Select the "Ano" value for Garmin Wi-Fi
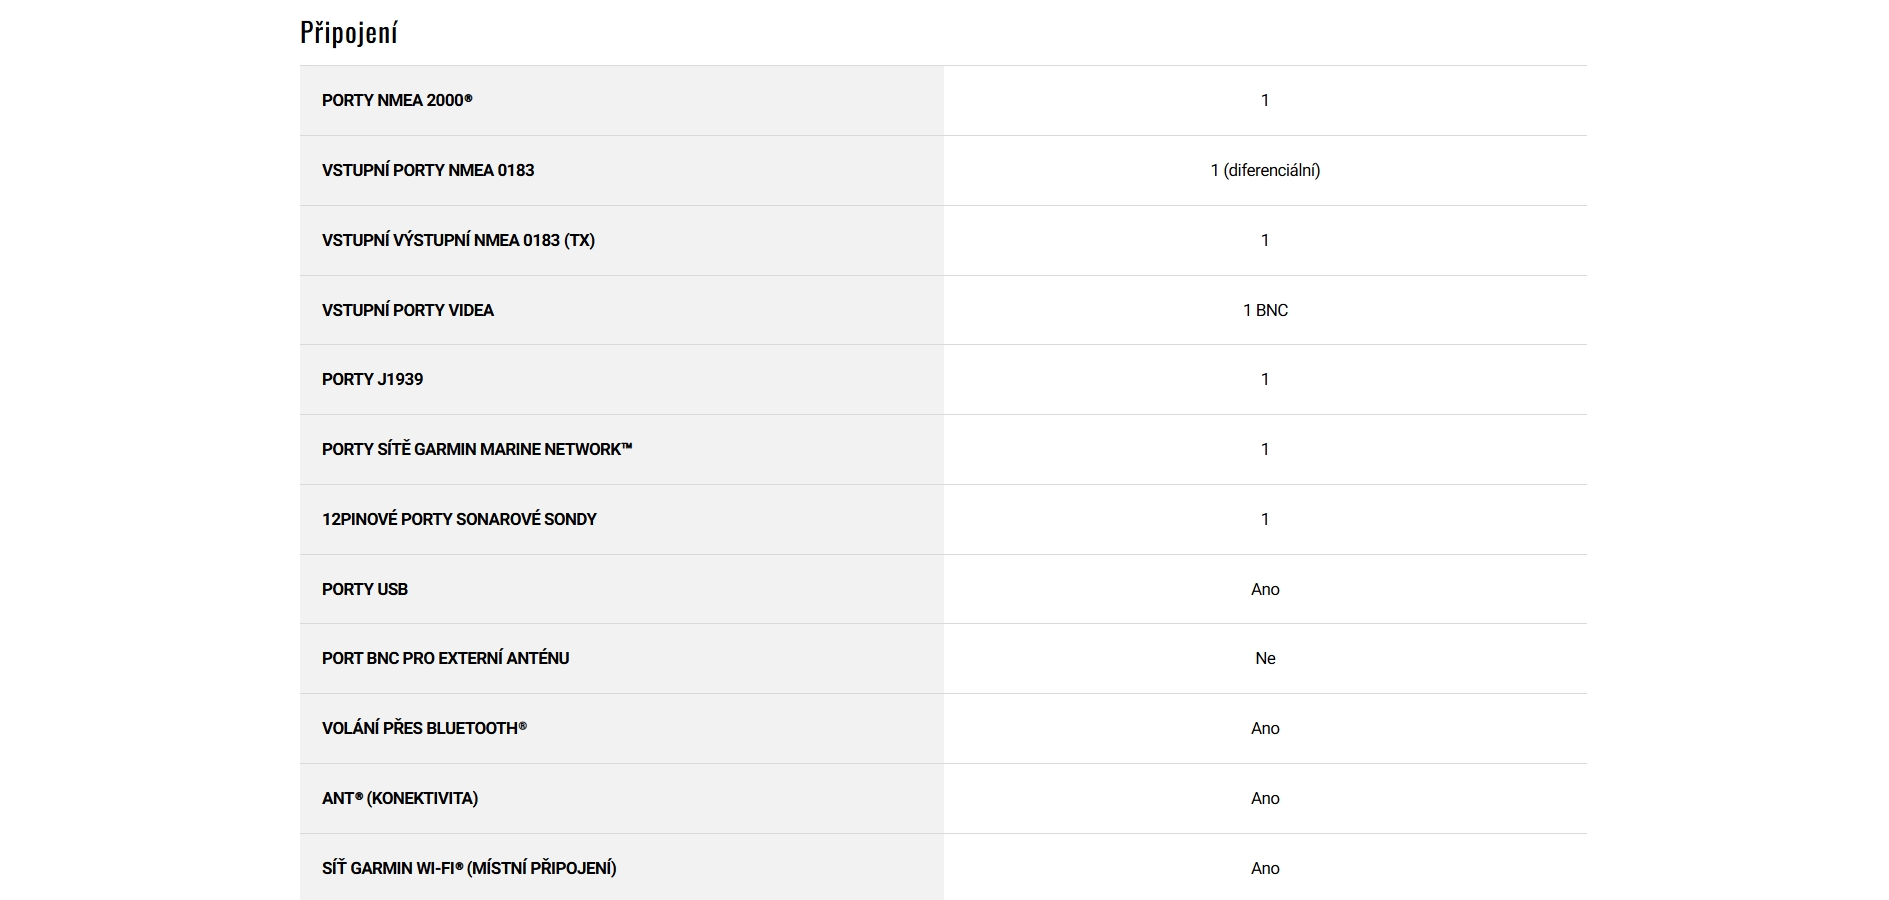 pos(1265,868)
